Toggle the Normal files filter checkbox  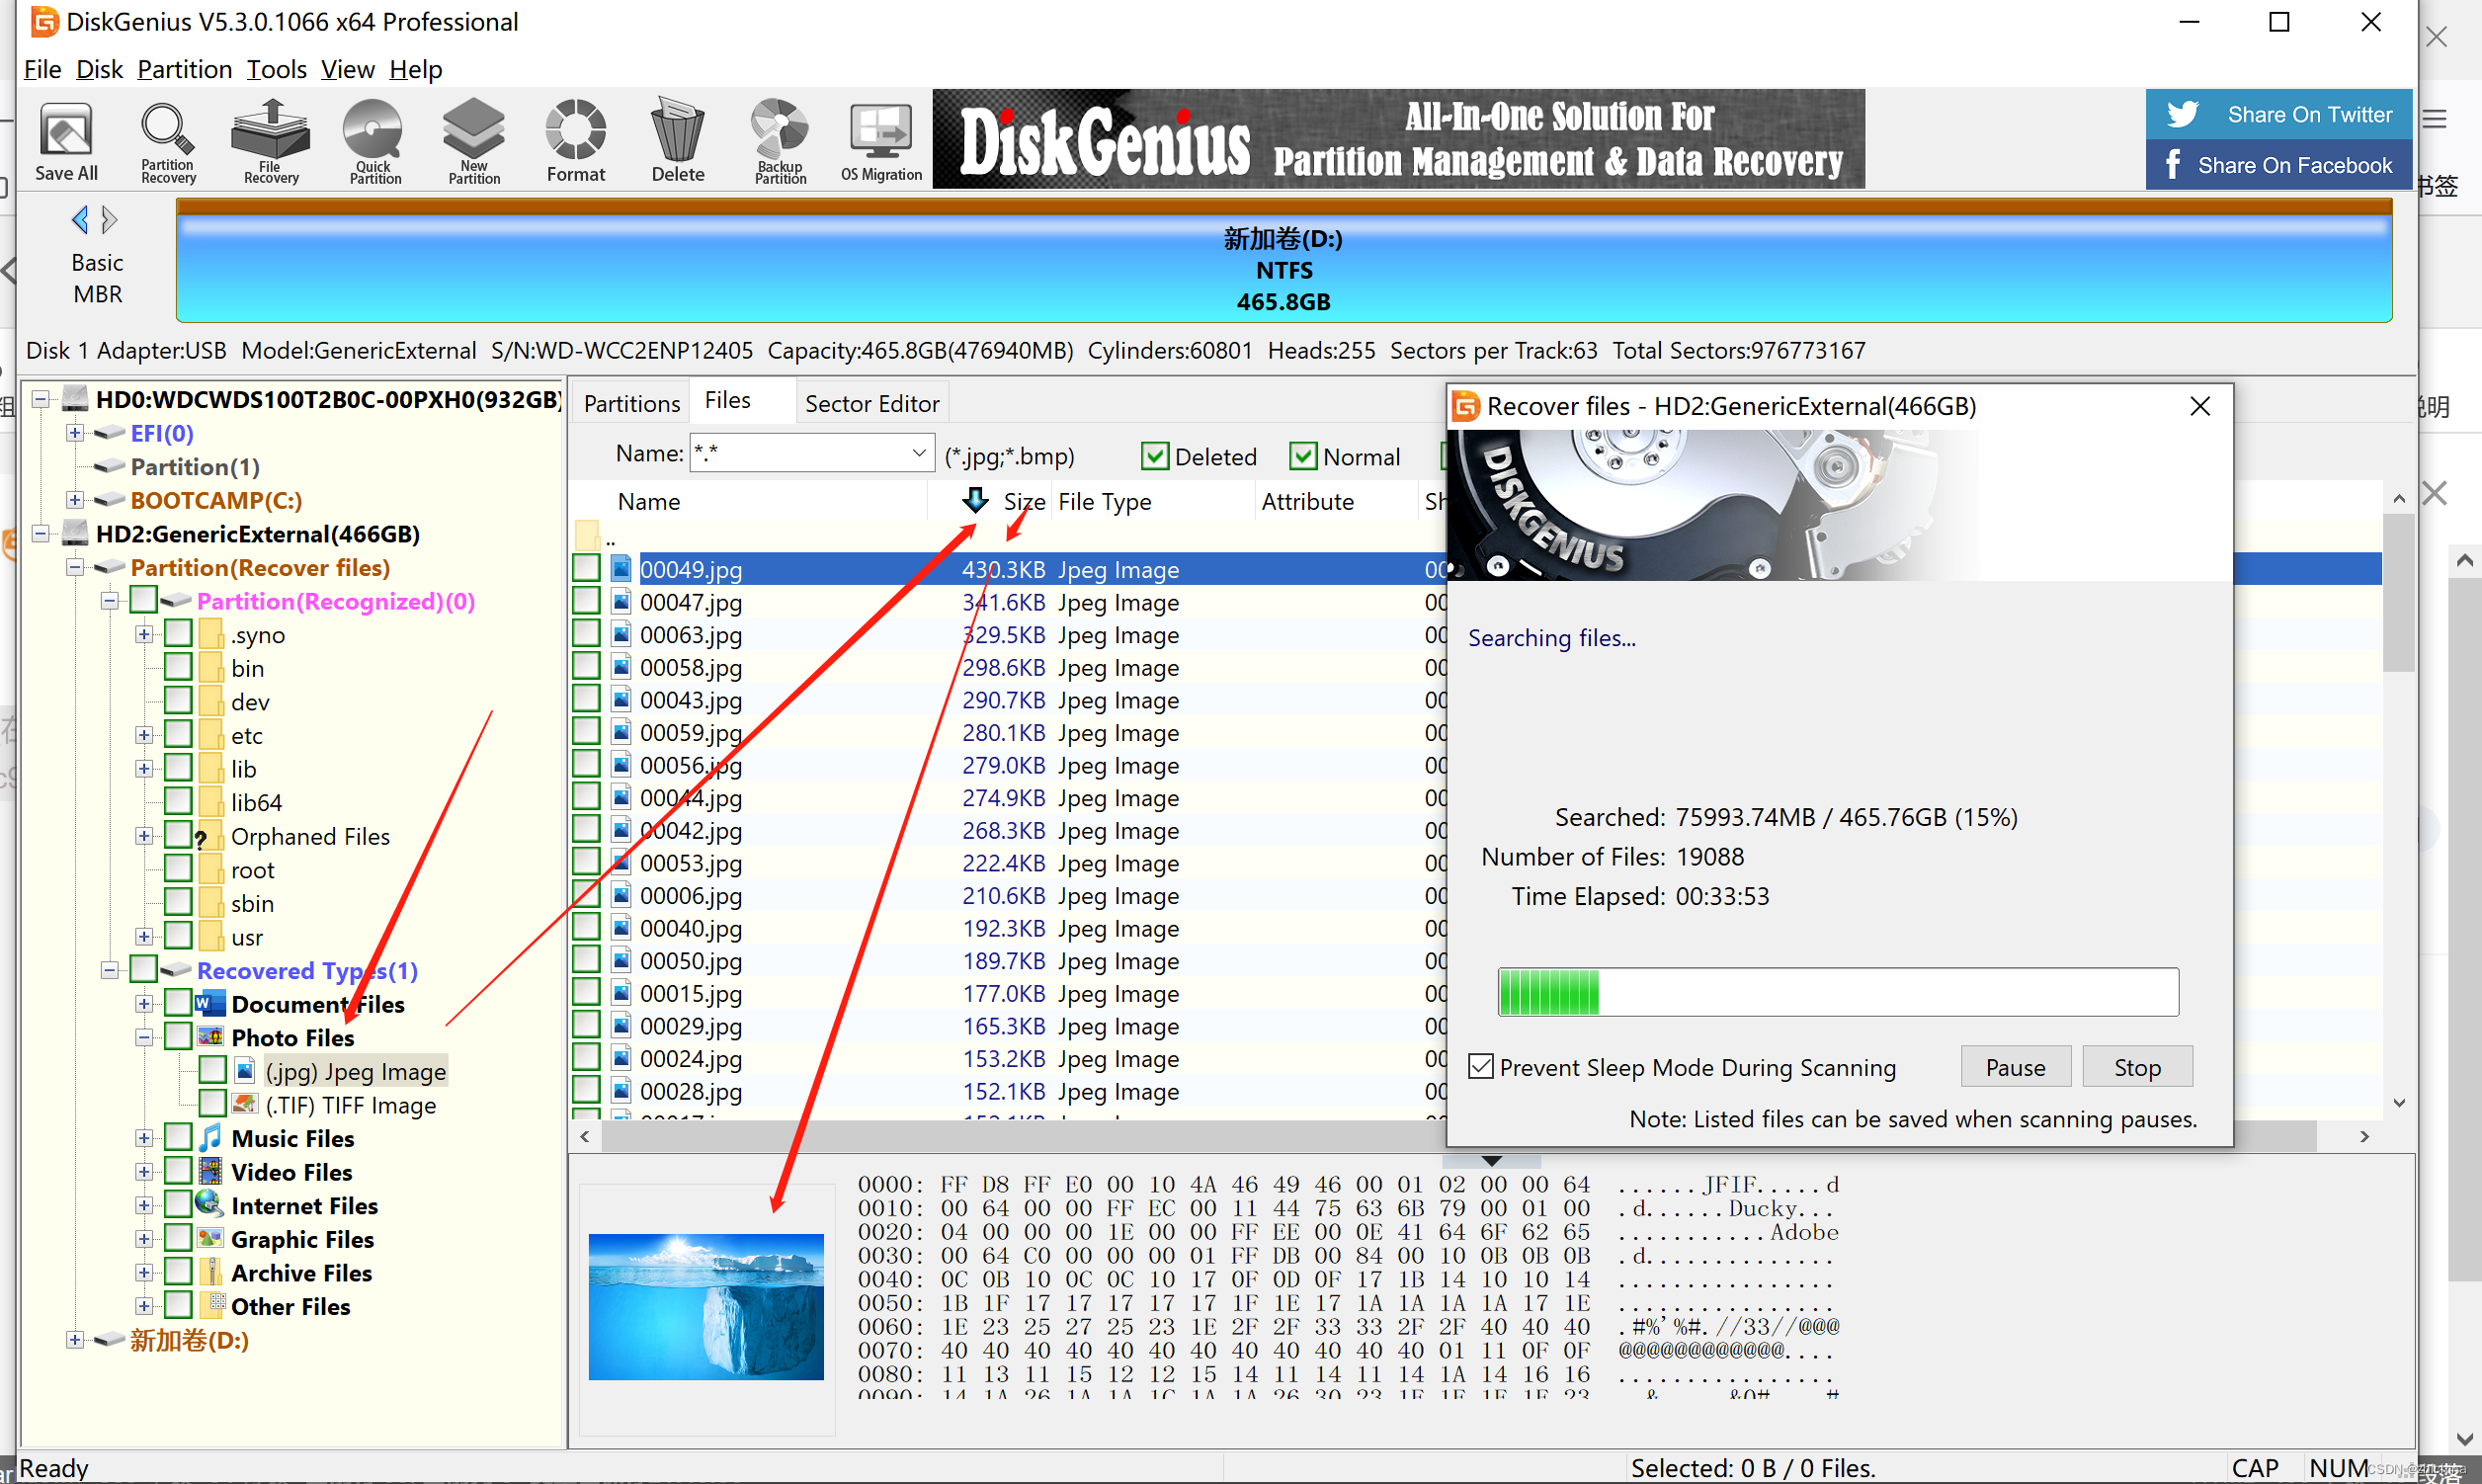point(1303,457)
